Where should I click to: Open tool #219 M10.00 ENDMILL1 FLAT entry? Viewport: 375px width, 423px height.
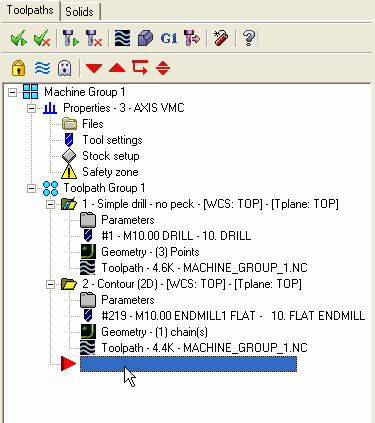point(233,316)
